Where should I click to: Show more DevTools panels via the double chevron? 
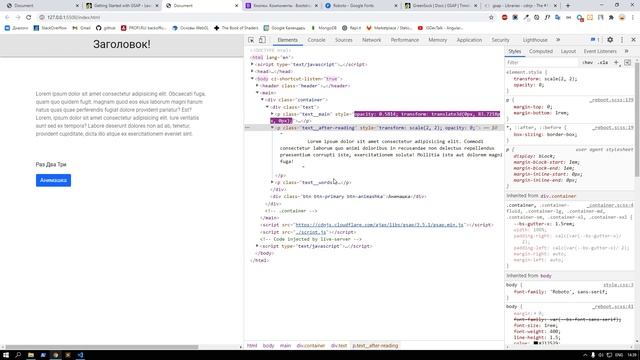click(x=558, y=40)
